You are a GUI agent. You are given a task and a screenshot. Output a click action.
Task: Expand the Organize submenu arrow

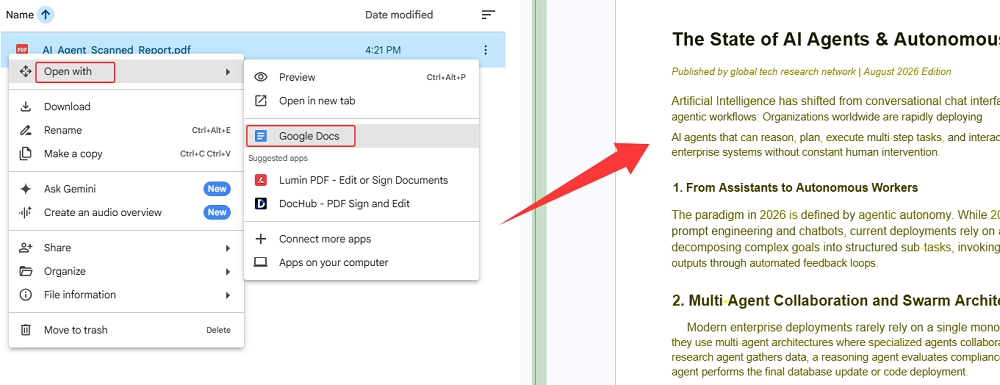pyautogui.click(x=228, y=272)
